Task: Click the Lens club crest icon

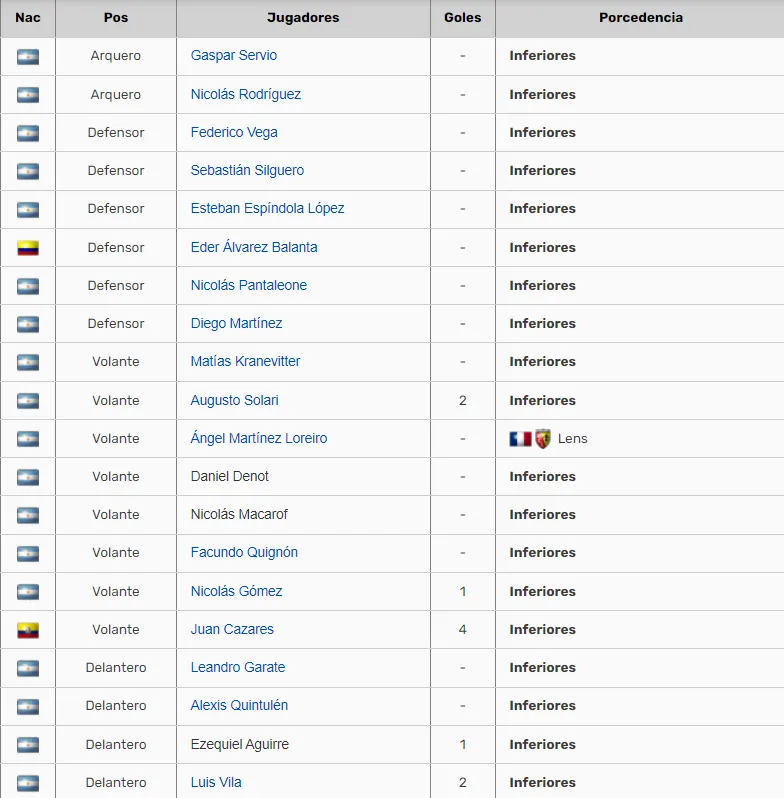Action: [543, 438]
